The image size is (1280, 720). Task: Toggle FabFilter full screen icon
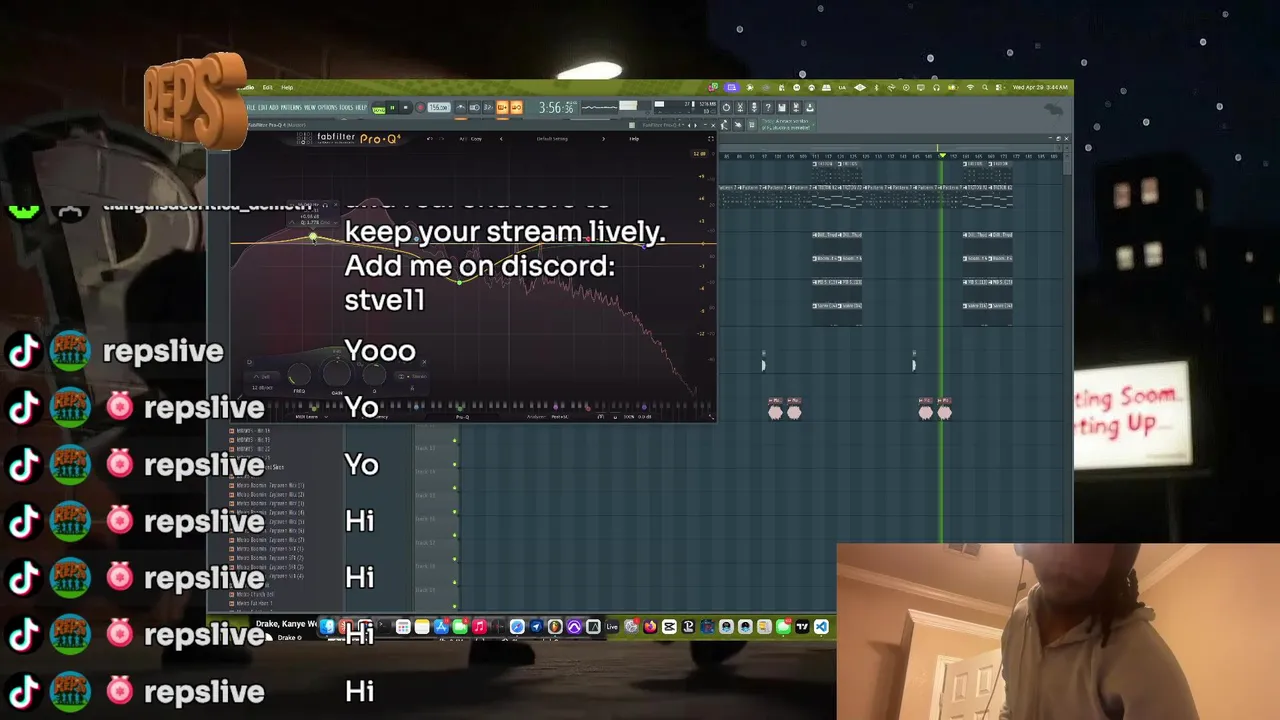tap(711, 139)
